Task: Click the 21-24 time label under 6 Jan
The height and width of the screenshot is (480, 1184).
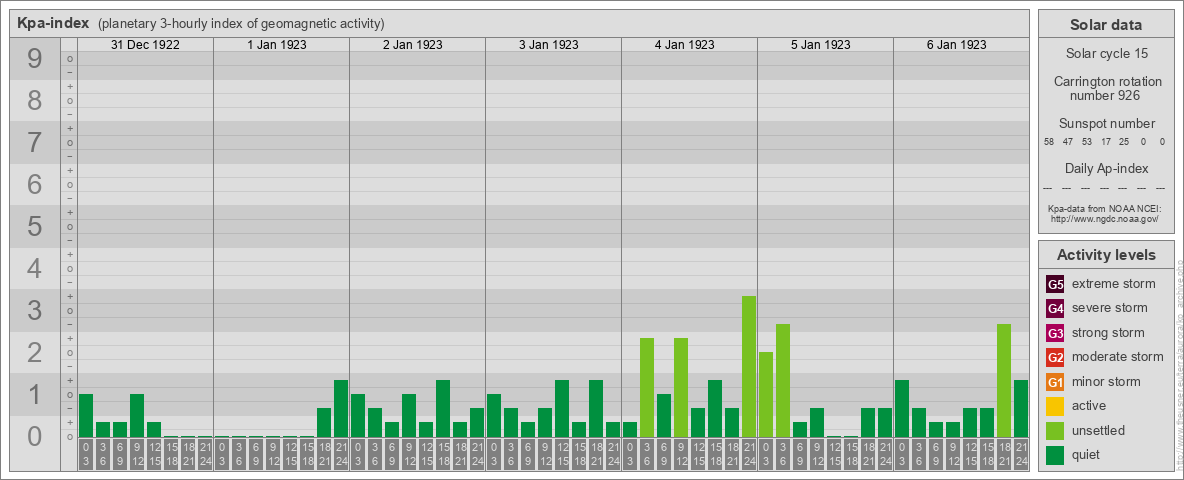Action: (1021, 455)
